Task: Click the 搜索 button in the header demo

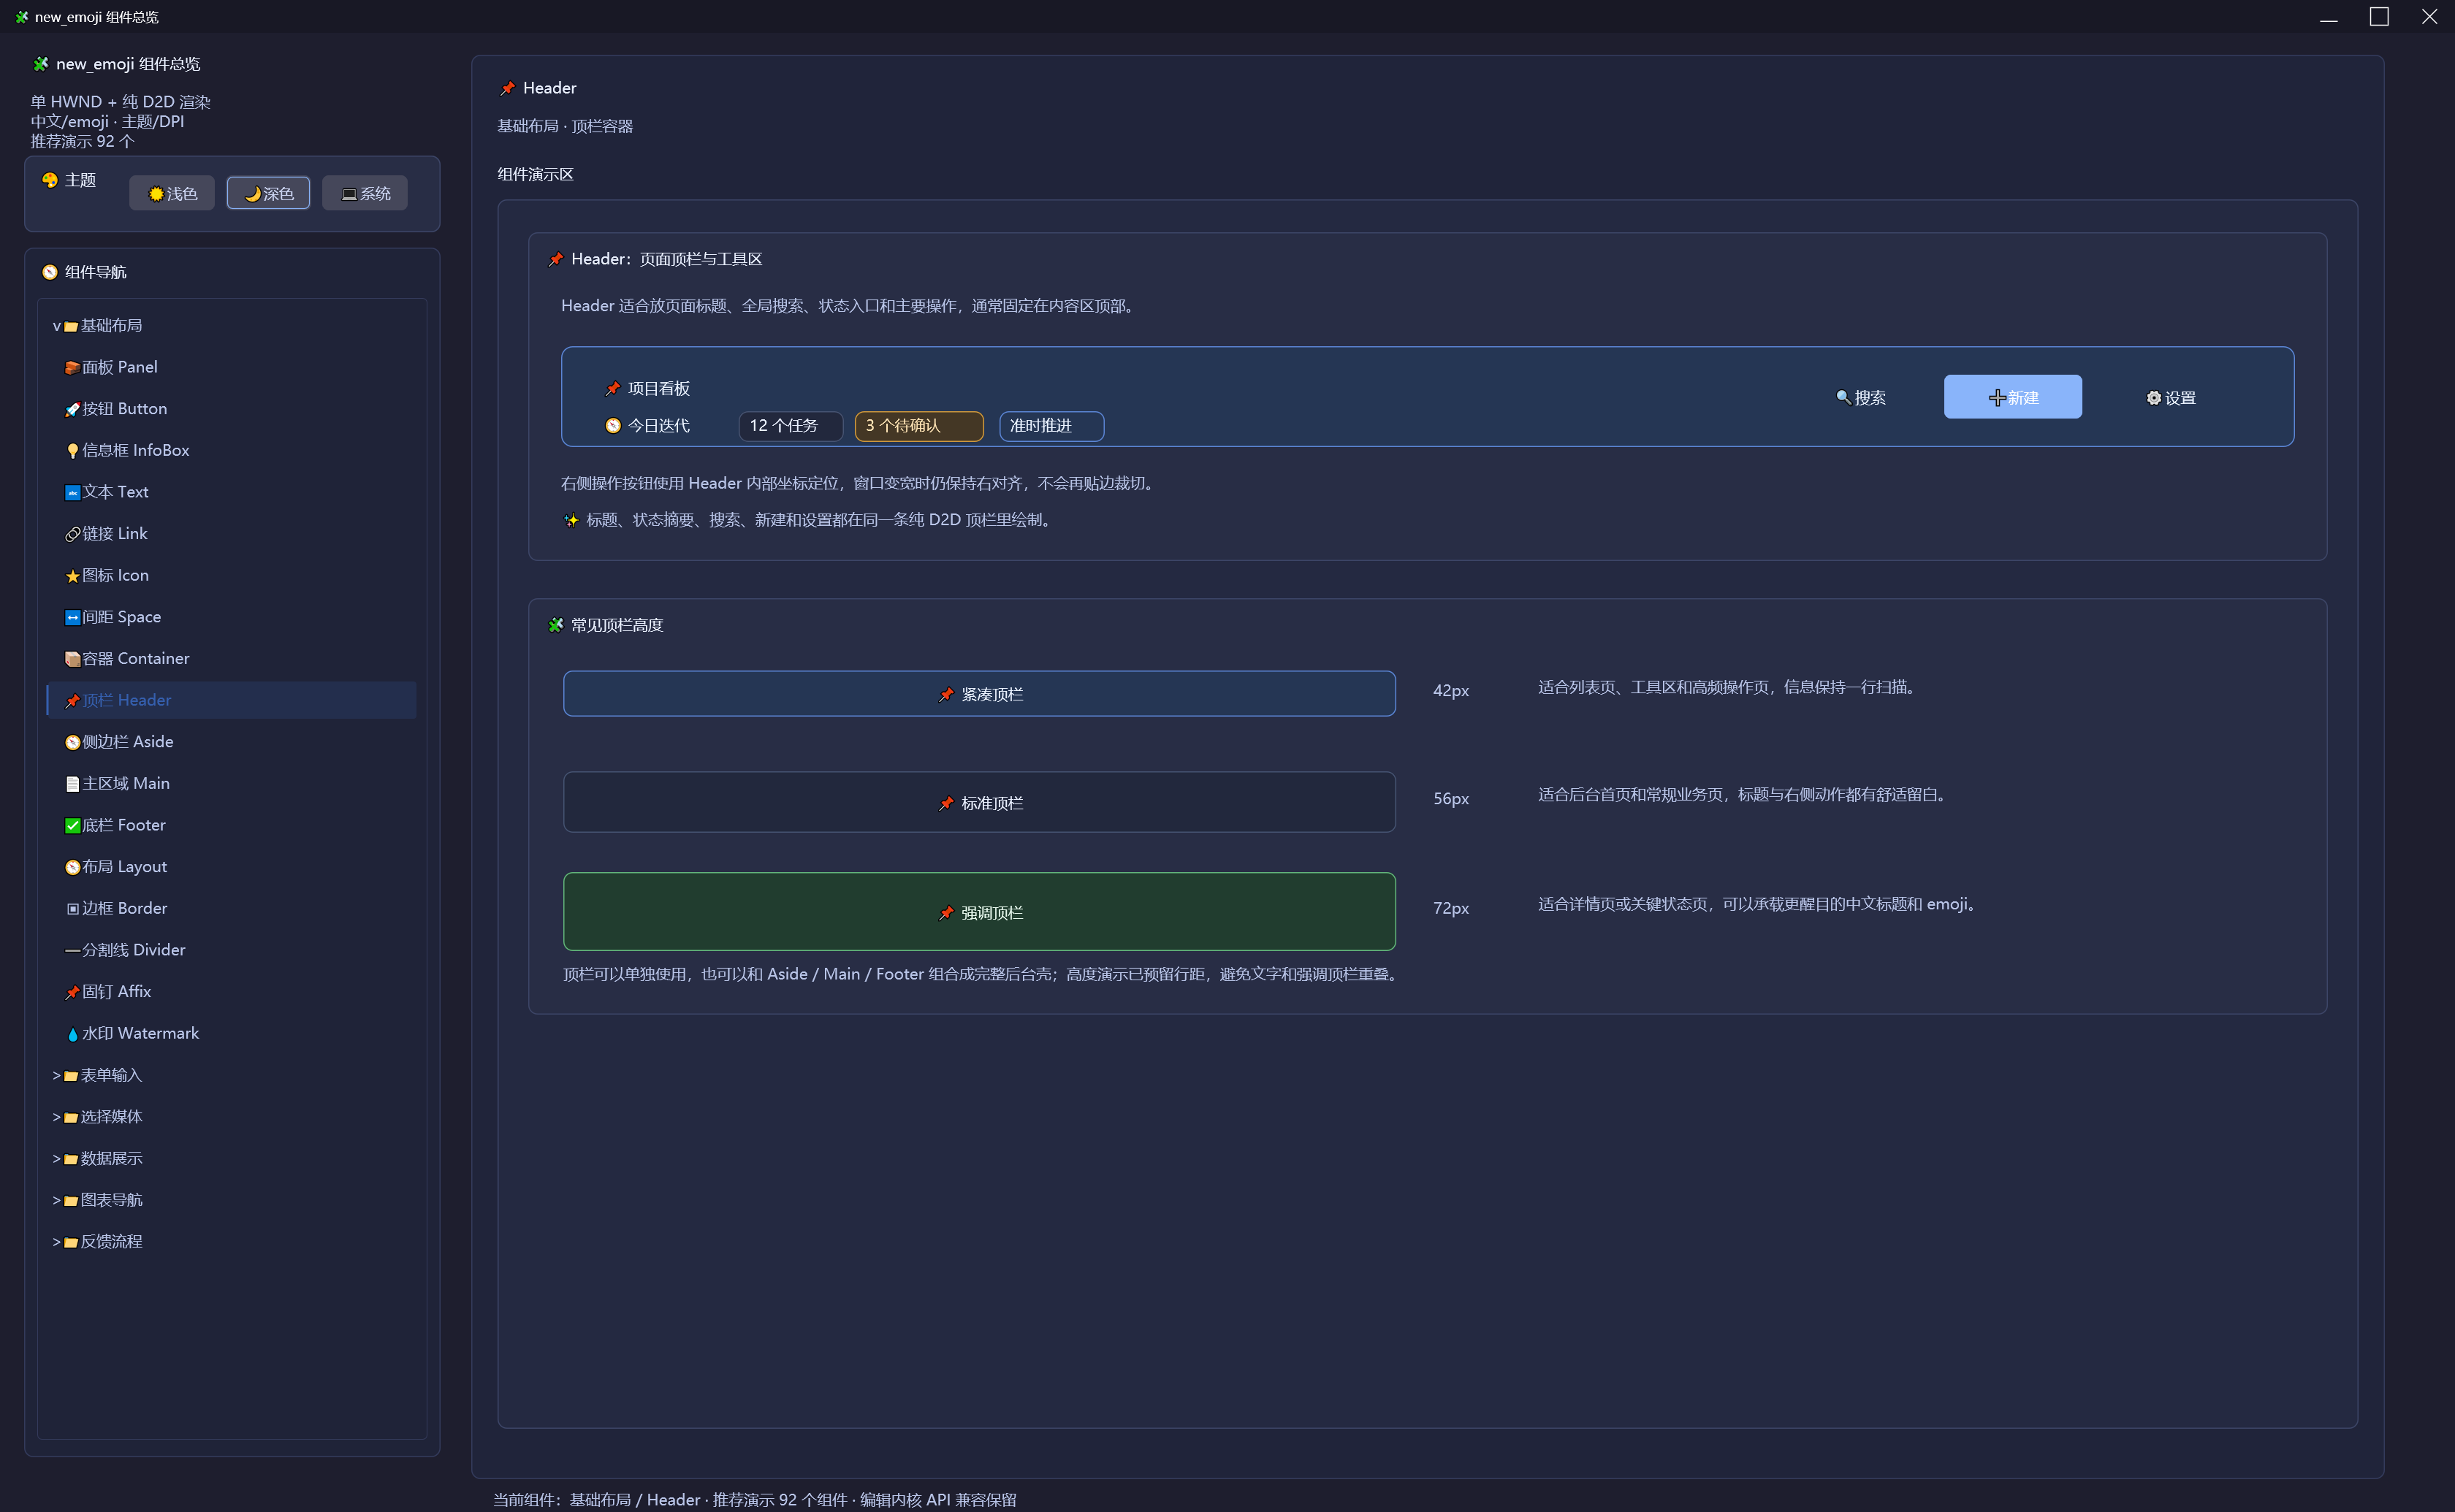Action: (1861, 398)
